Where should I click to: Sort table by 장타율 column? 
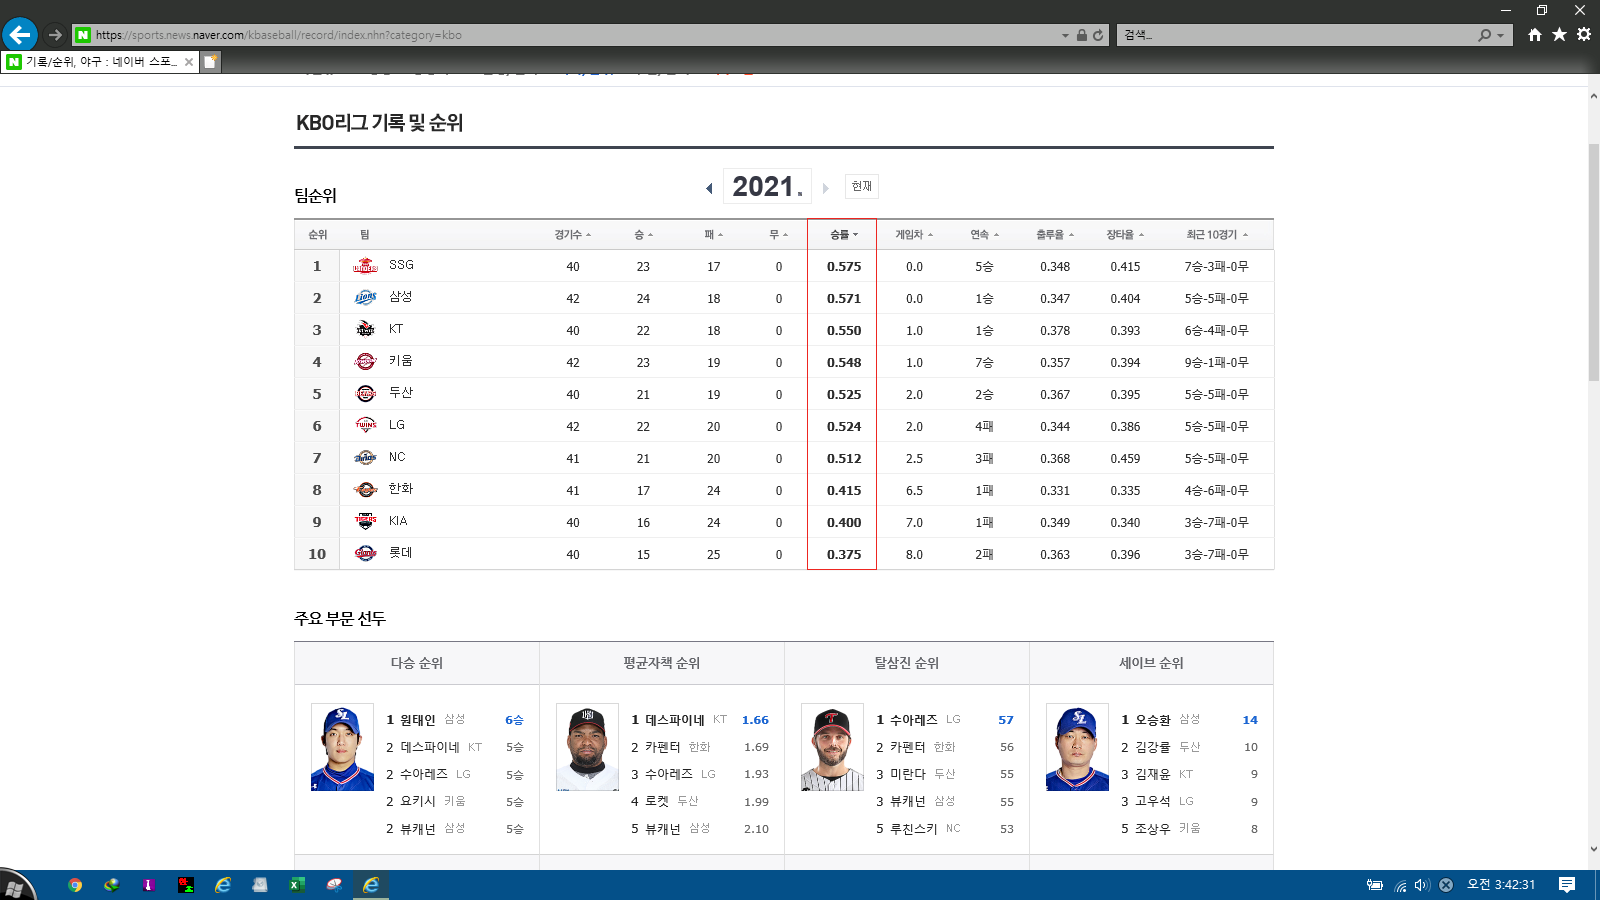click(x=1125, y=235)
